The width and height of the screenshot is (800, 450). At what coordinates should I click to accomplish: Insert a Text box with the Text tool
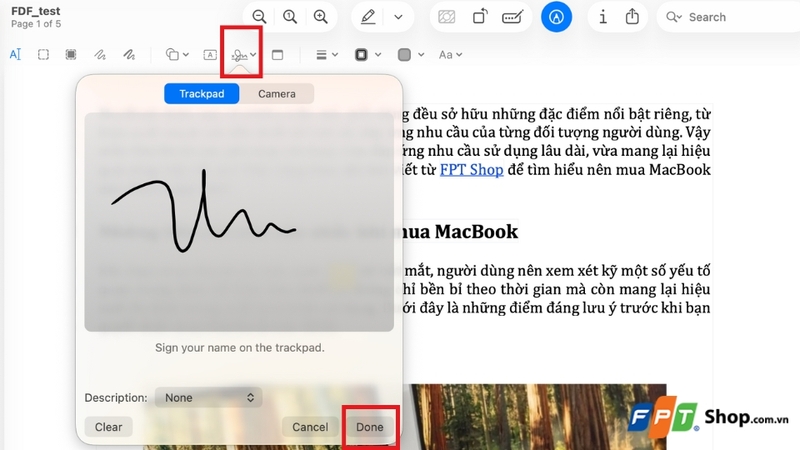pos(210,55)
